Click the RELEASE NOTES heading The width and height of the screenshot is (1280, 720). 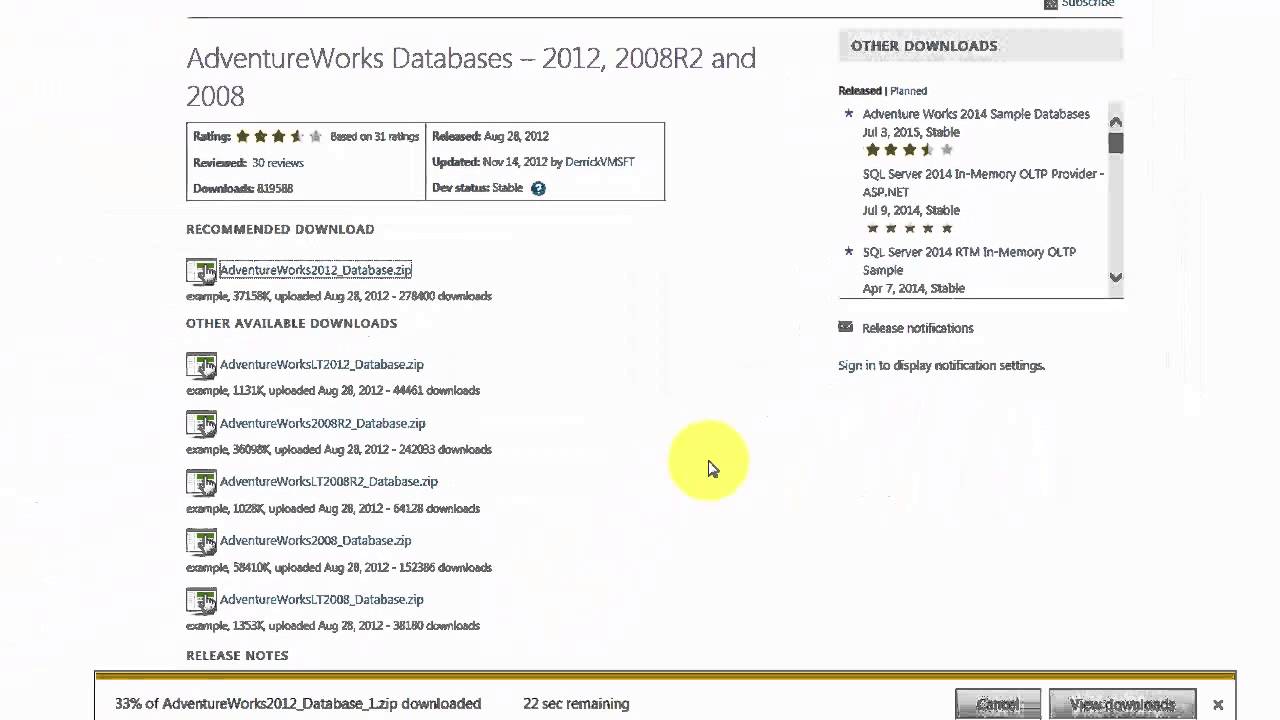click(237, 656)
